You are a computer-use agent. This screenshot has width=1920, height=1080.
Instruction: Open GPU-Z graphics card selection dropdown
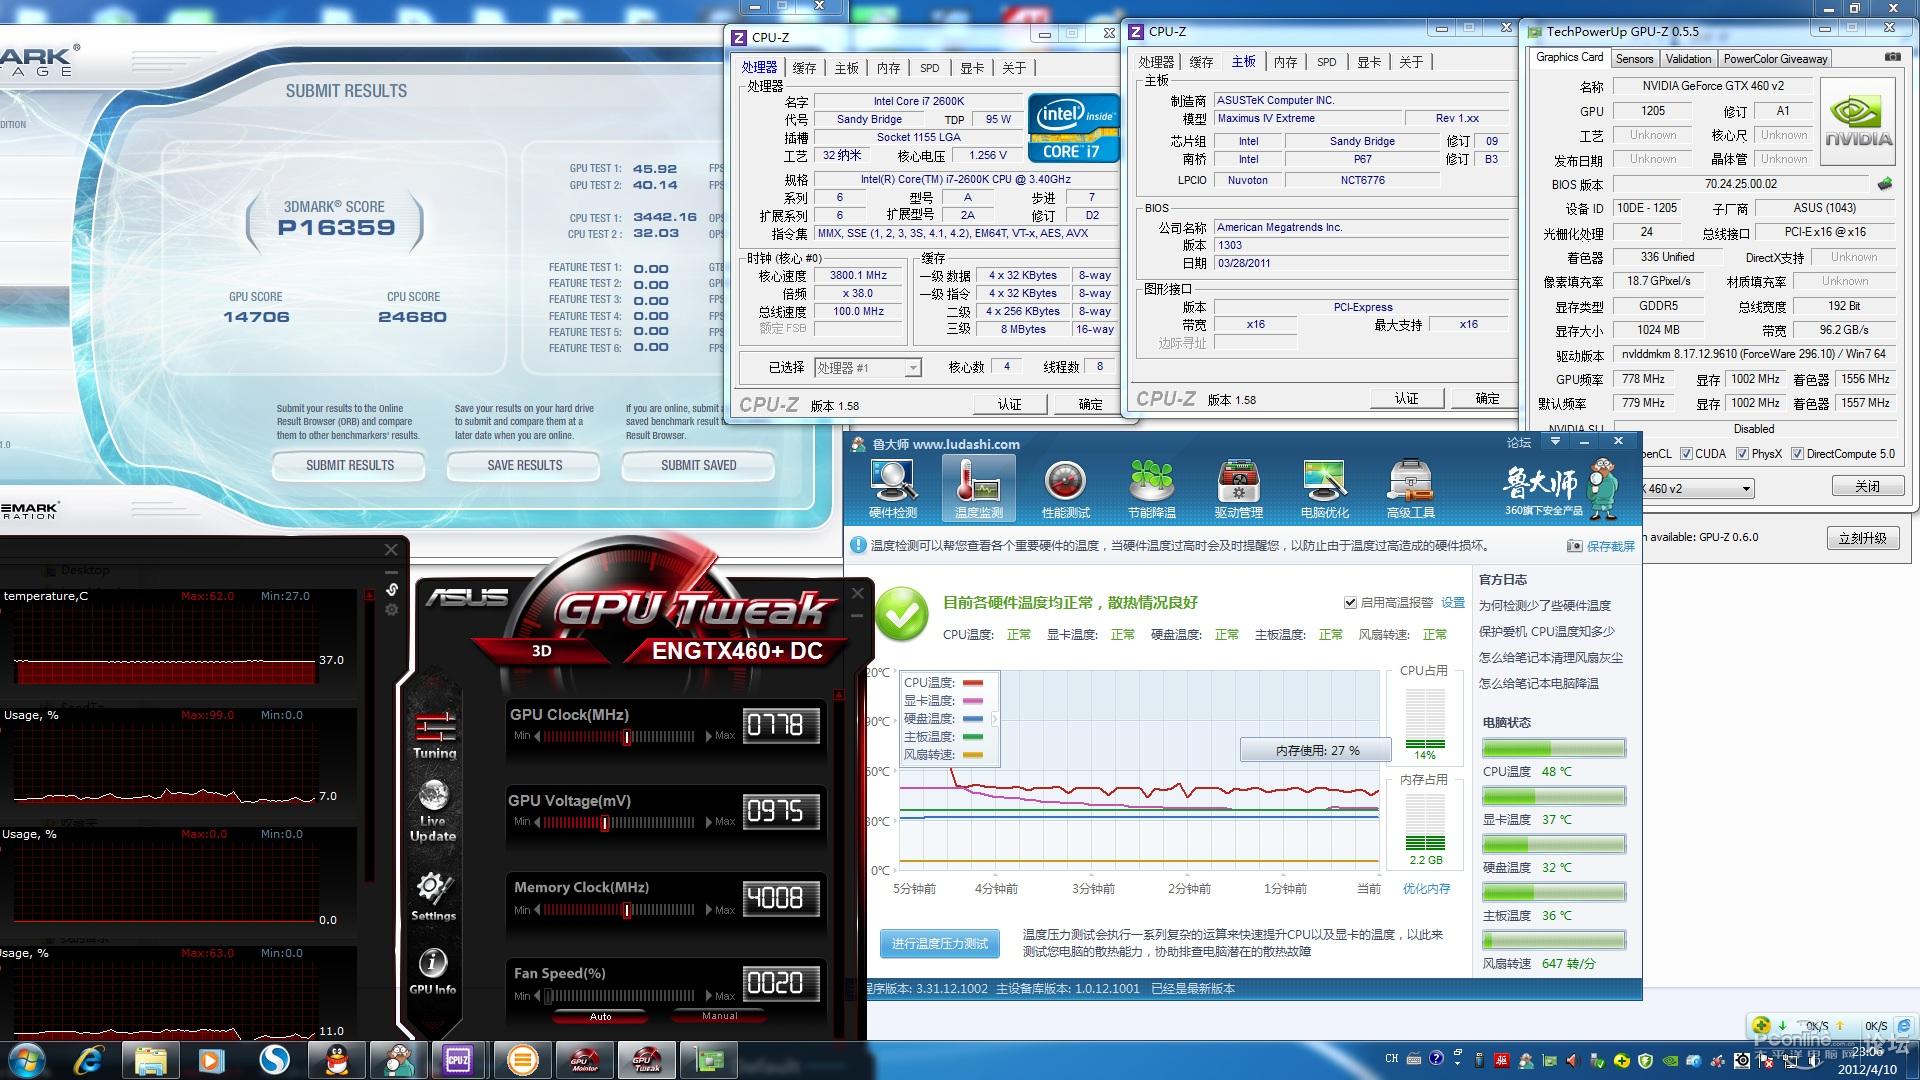(1697, 489)
